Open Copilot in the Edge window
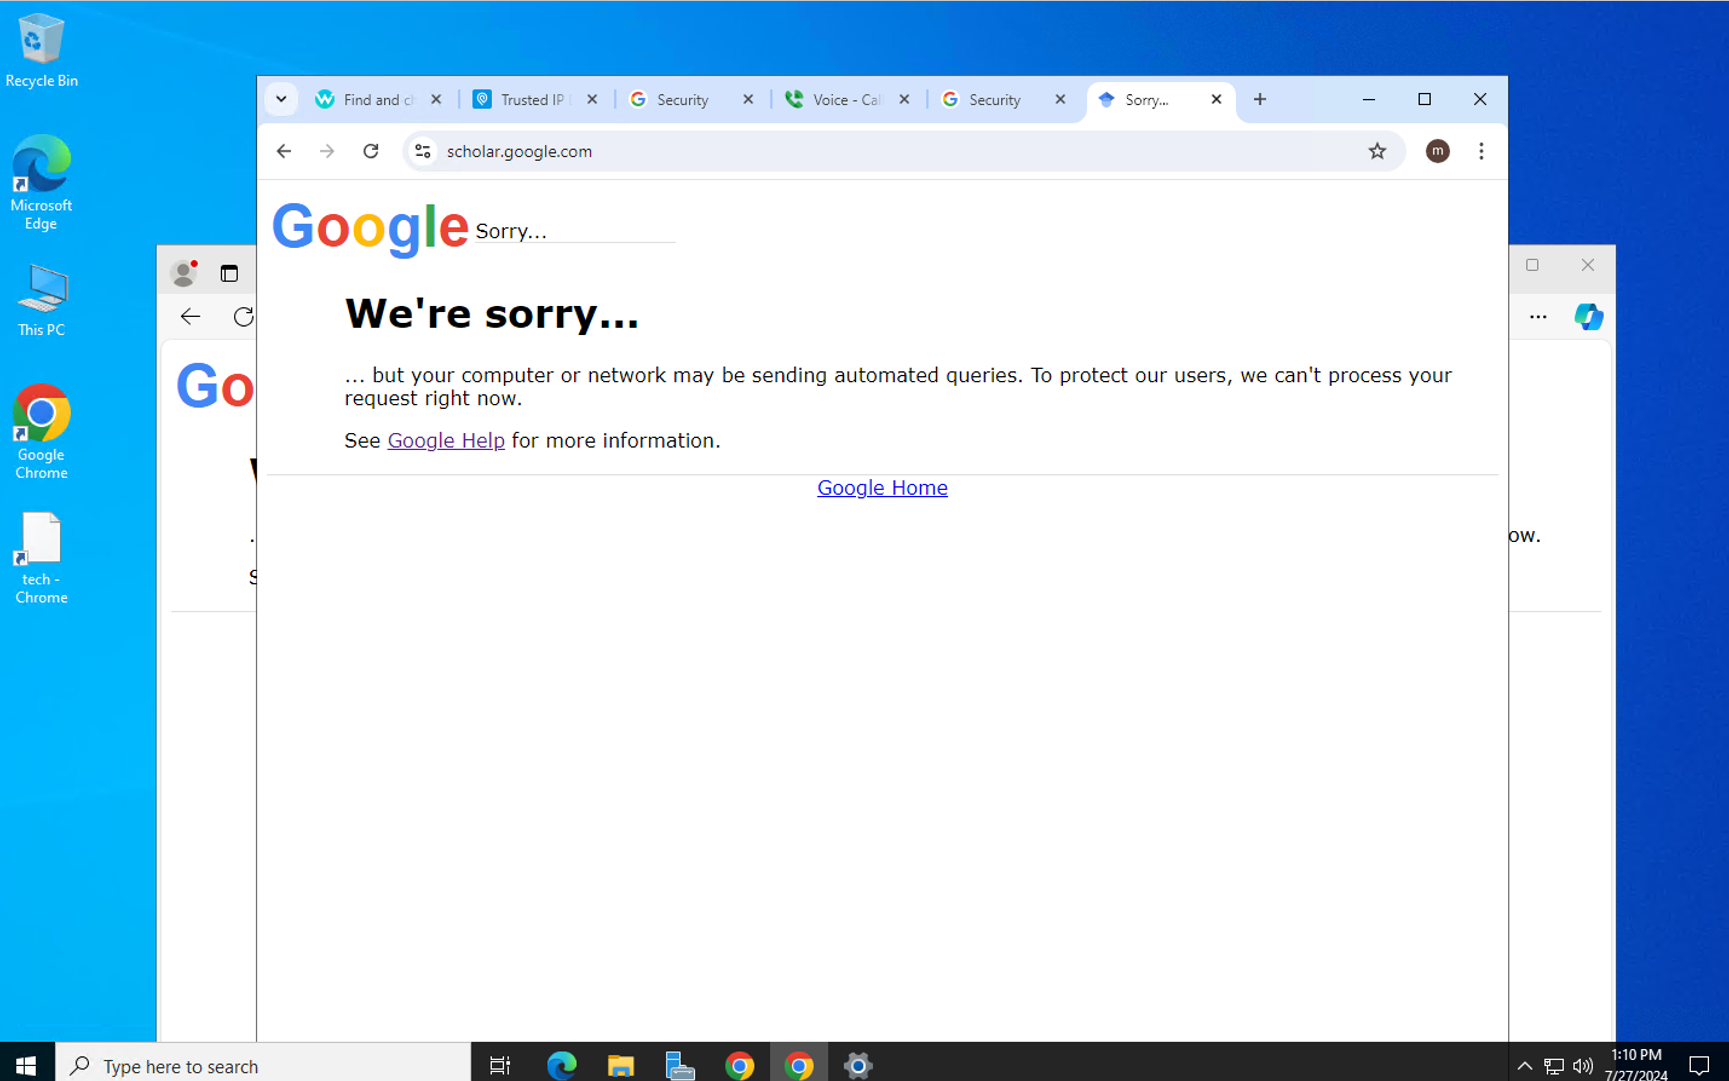 [x=1588, y=317]
